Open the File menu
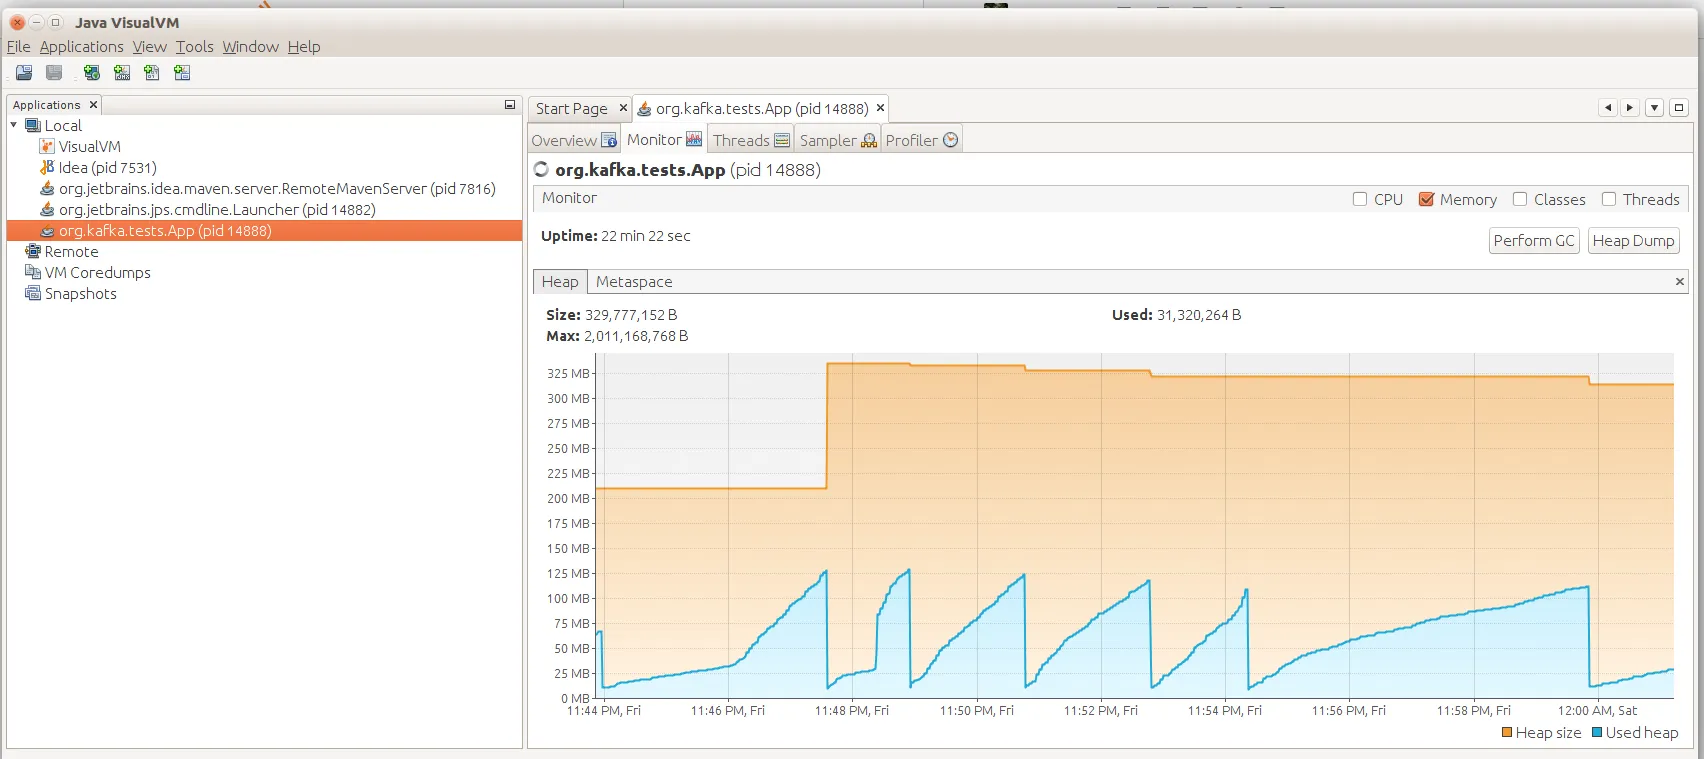The width and height of the screenshot is (1704, 759). pos(18,47)
